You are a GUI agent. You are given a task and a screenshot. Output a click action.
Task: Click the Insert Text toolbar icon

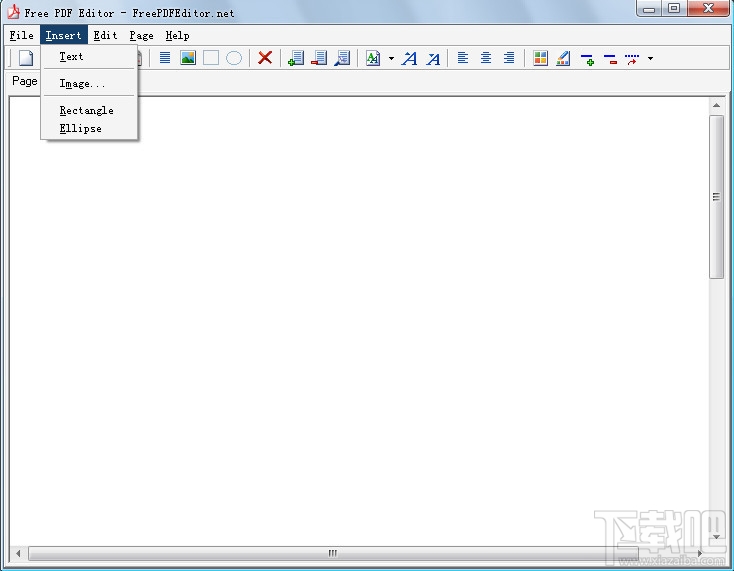[165, 58]
